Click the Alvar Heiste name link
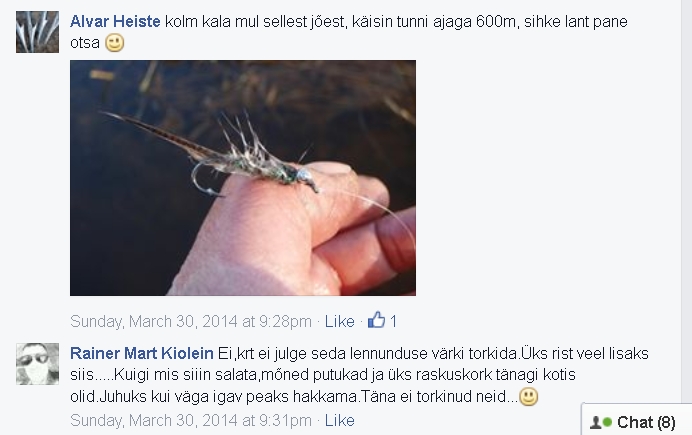 click(115, 21)
